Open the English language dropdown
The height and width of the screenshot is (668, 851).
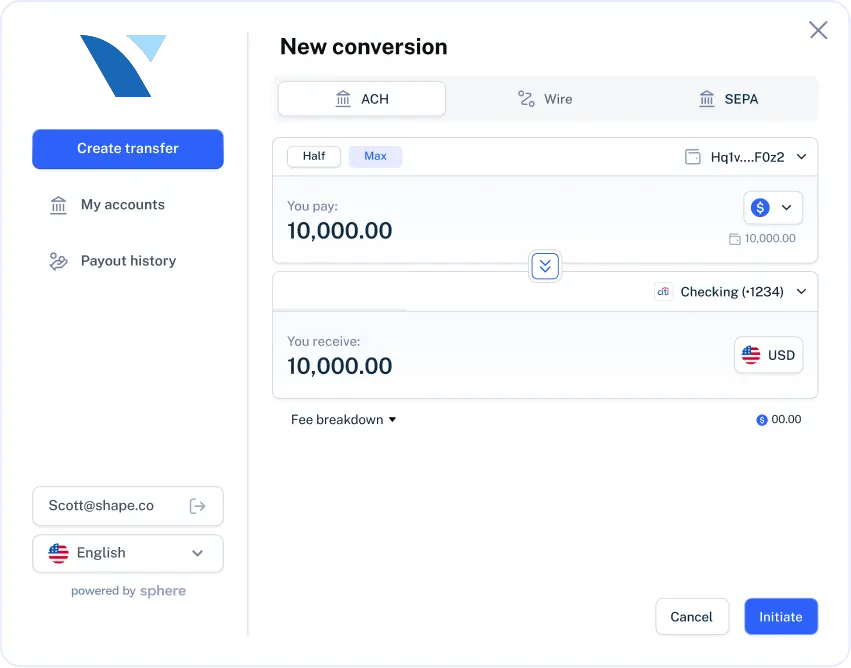point(128,553)
